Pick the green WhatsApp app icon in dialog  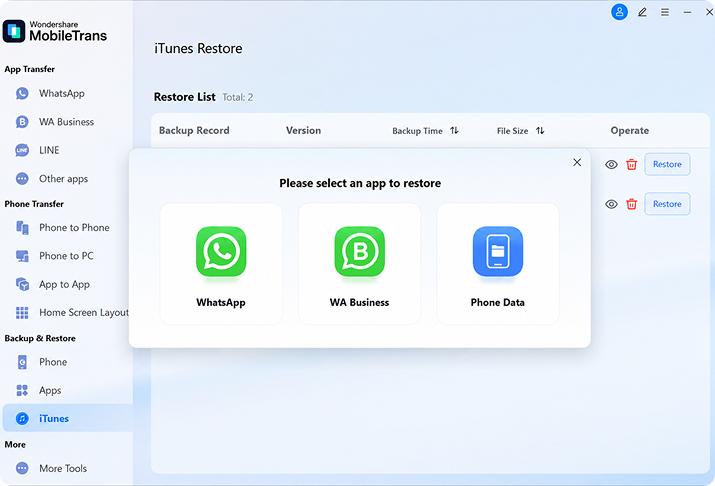(x=221, y=251)
